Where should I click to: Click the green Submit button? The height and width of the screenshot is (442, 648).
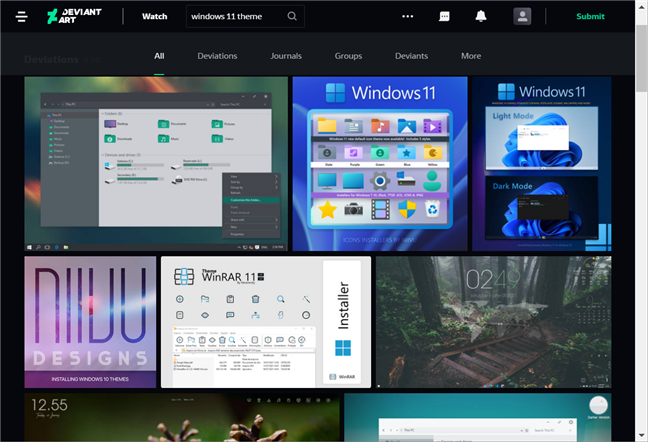click(590, 17)
